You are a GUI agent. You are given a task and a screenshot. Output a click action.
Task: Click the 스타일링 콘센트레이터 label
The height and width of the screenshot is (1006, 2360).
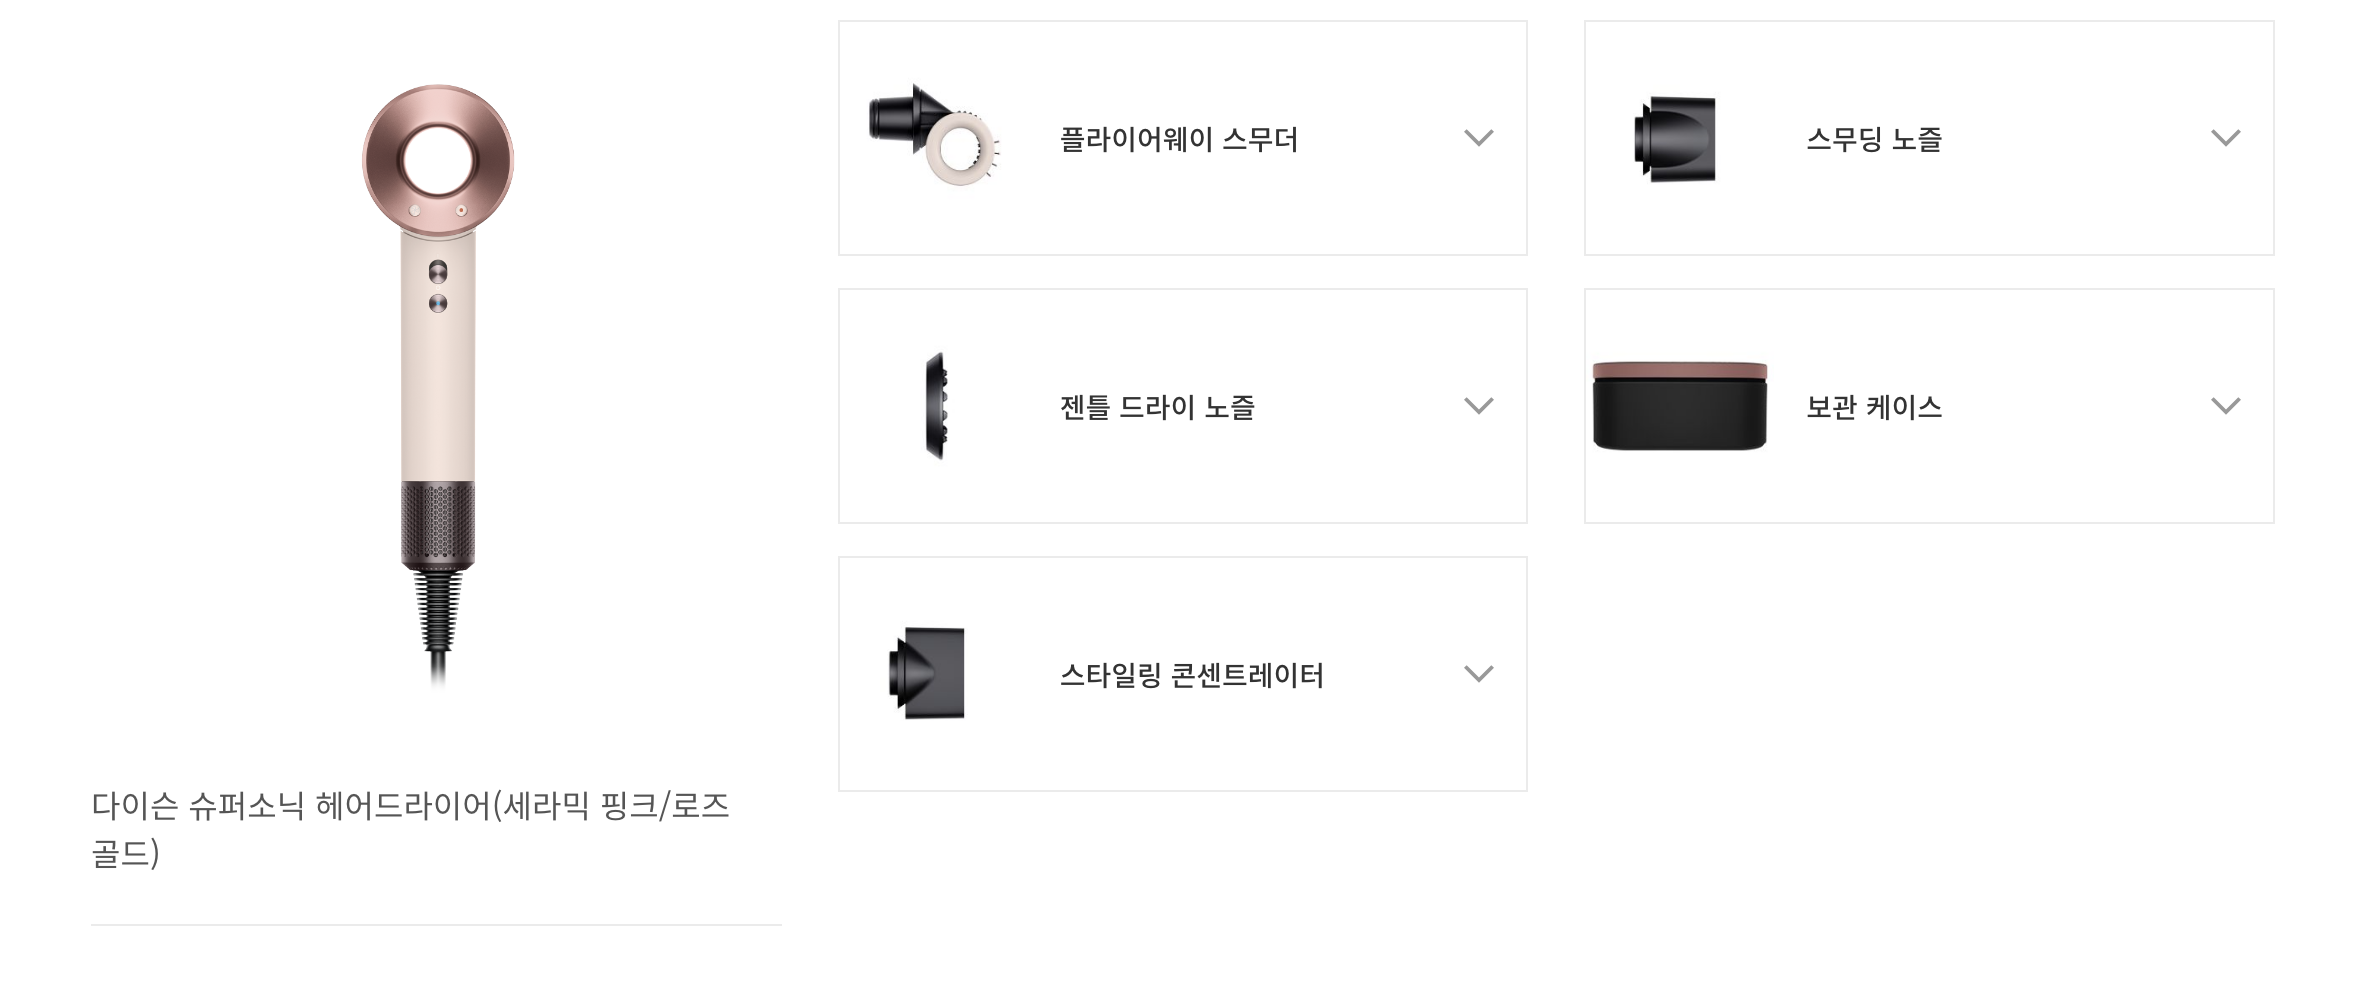tap(1191, 675)
